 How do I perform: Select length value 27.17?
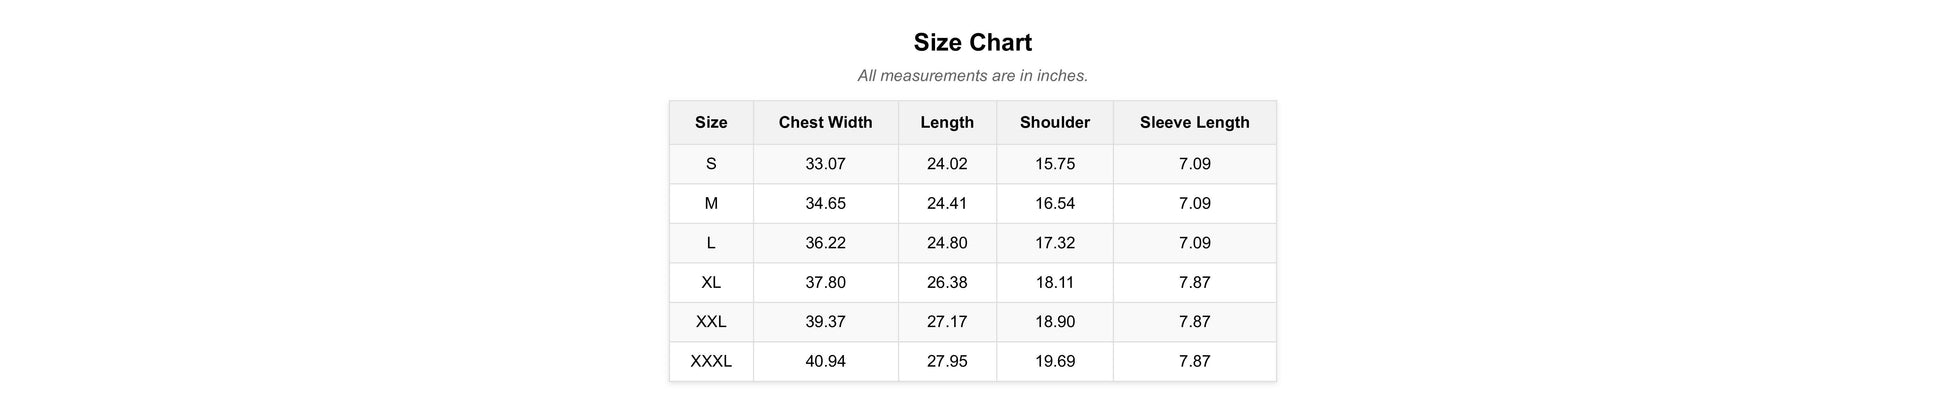pyautogui.click(x=946, y=322)
